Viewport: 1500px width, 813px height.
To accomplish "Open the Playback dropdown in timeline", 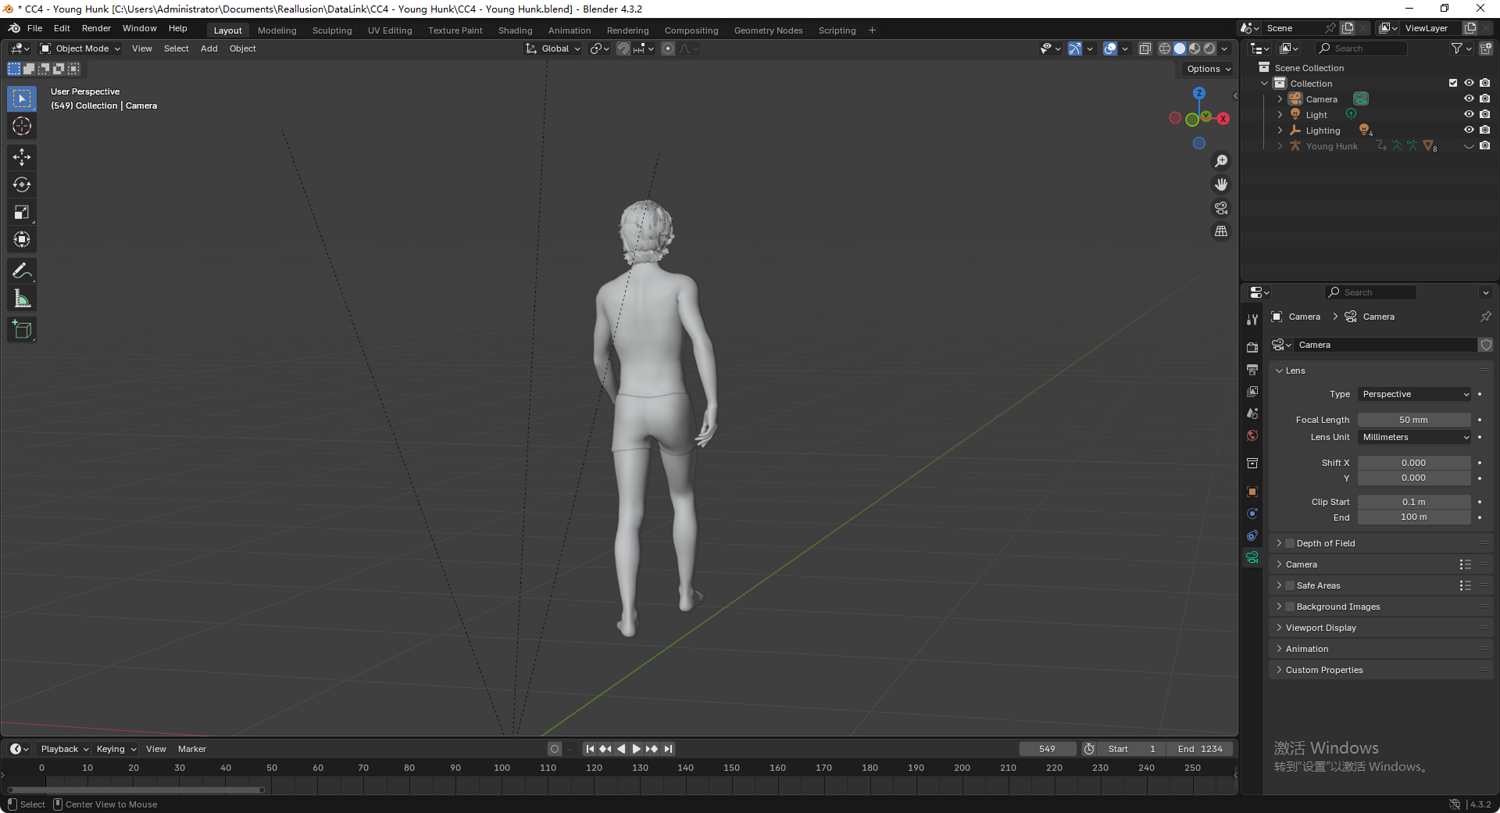I will click(x=64, y=749).
